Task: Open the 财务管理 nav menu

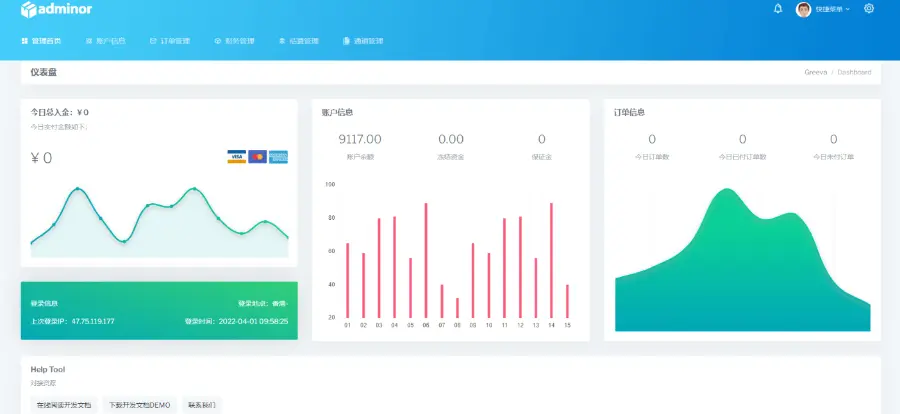Action: tap(234, 41)
